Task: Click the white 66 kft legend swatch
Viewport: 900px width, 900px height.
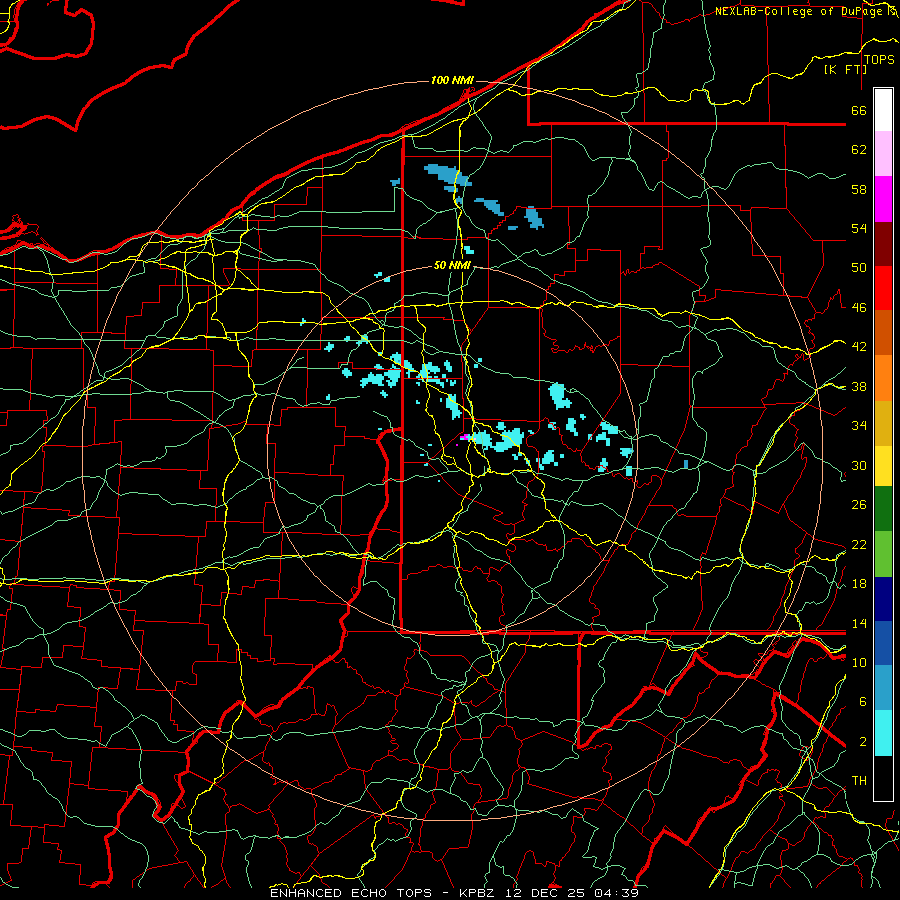Action: click(883, 110)
